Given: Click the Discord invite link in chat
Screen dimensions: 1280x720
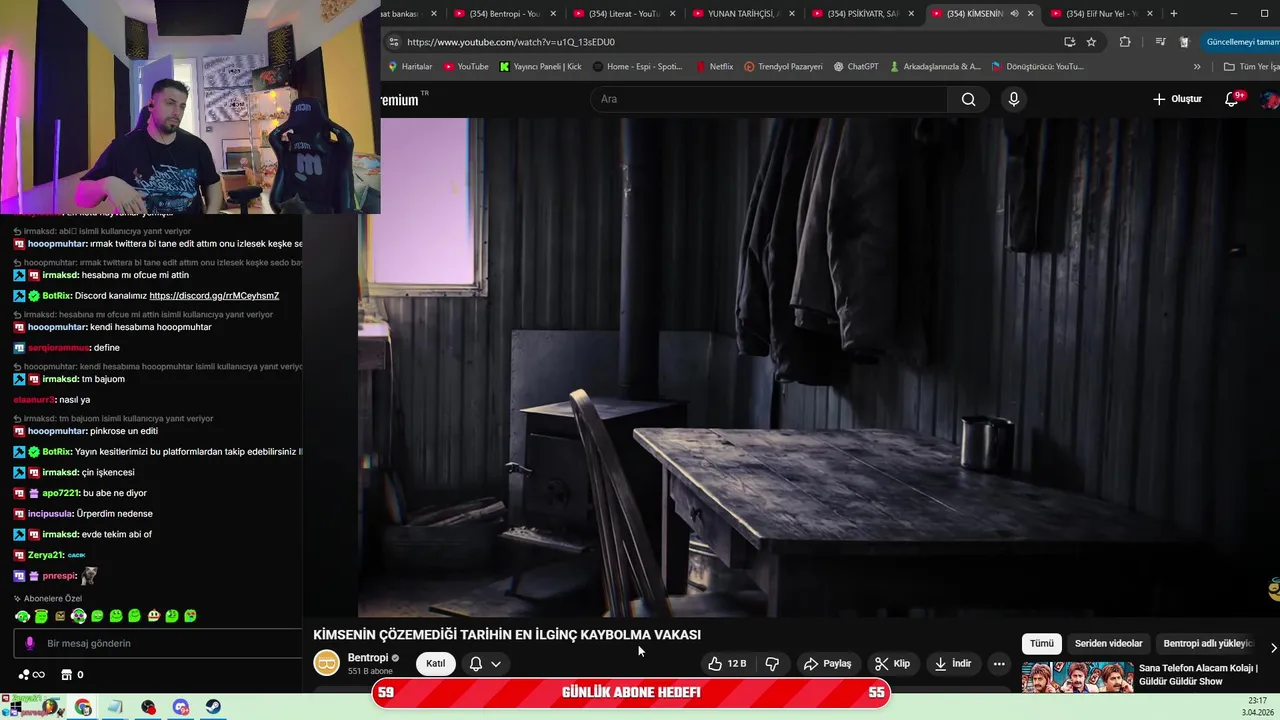Looking at the screenshot, I should [x=214, y=296].
